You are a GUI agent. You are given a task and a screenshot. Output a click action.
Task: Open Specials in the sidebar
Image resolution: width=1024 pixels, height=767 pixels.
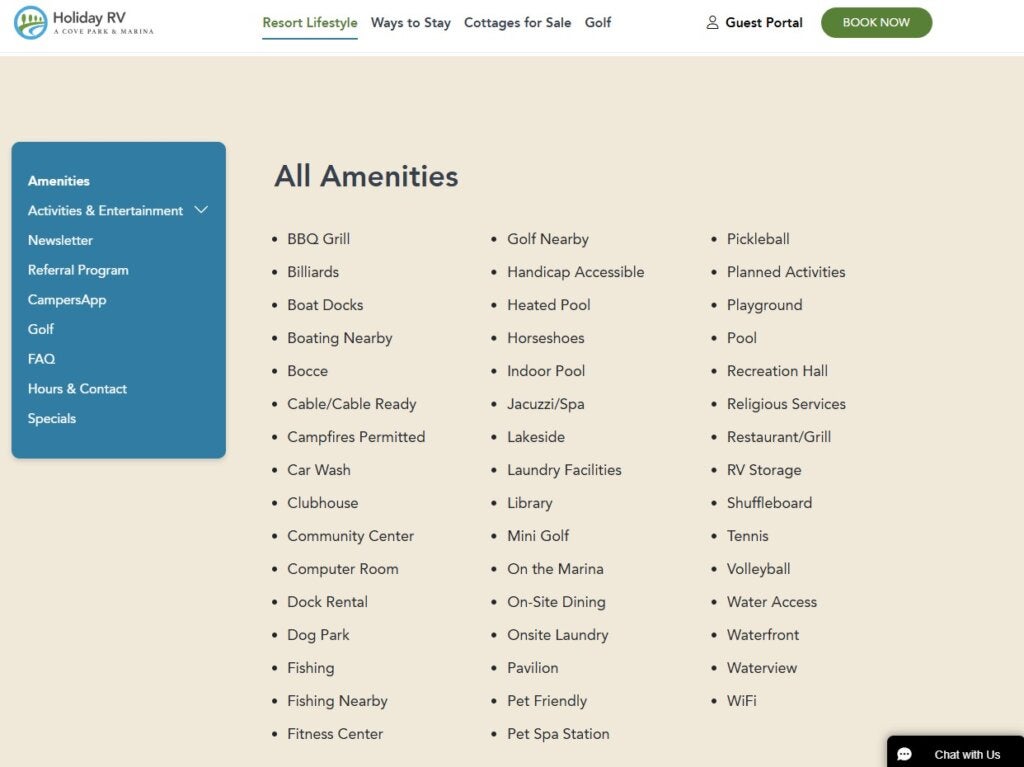(52, 419)
